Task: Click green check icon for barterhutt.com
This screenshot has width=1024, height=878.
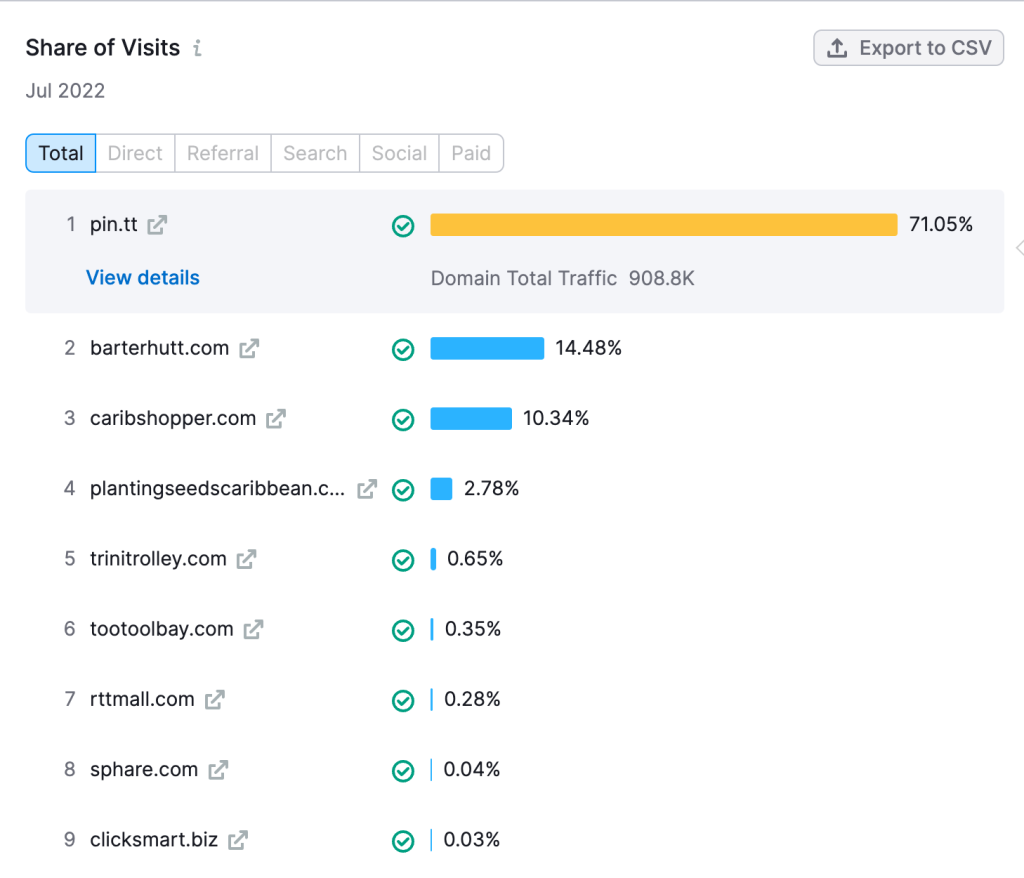Action: (x=403, y=350)
